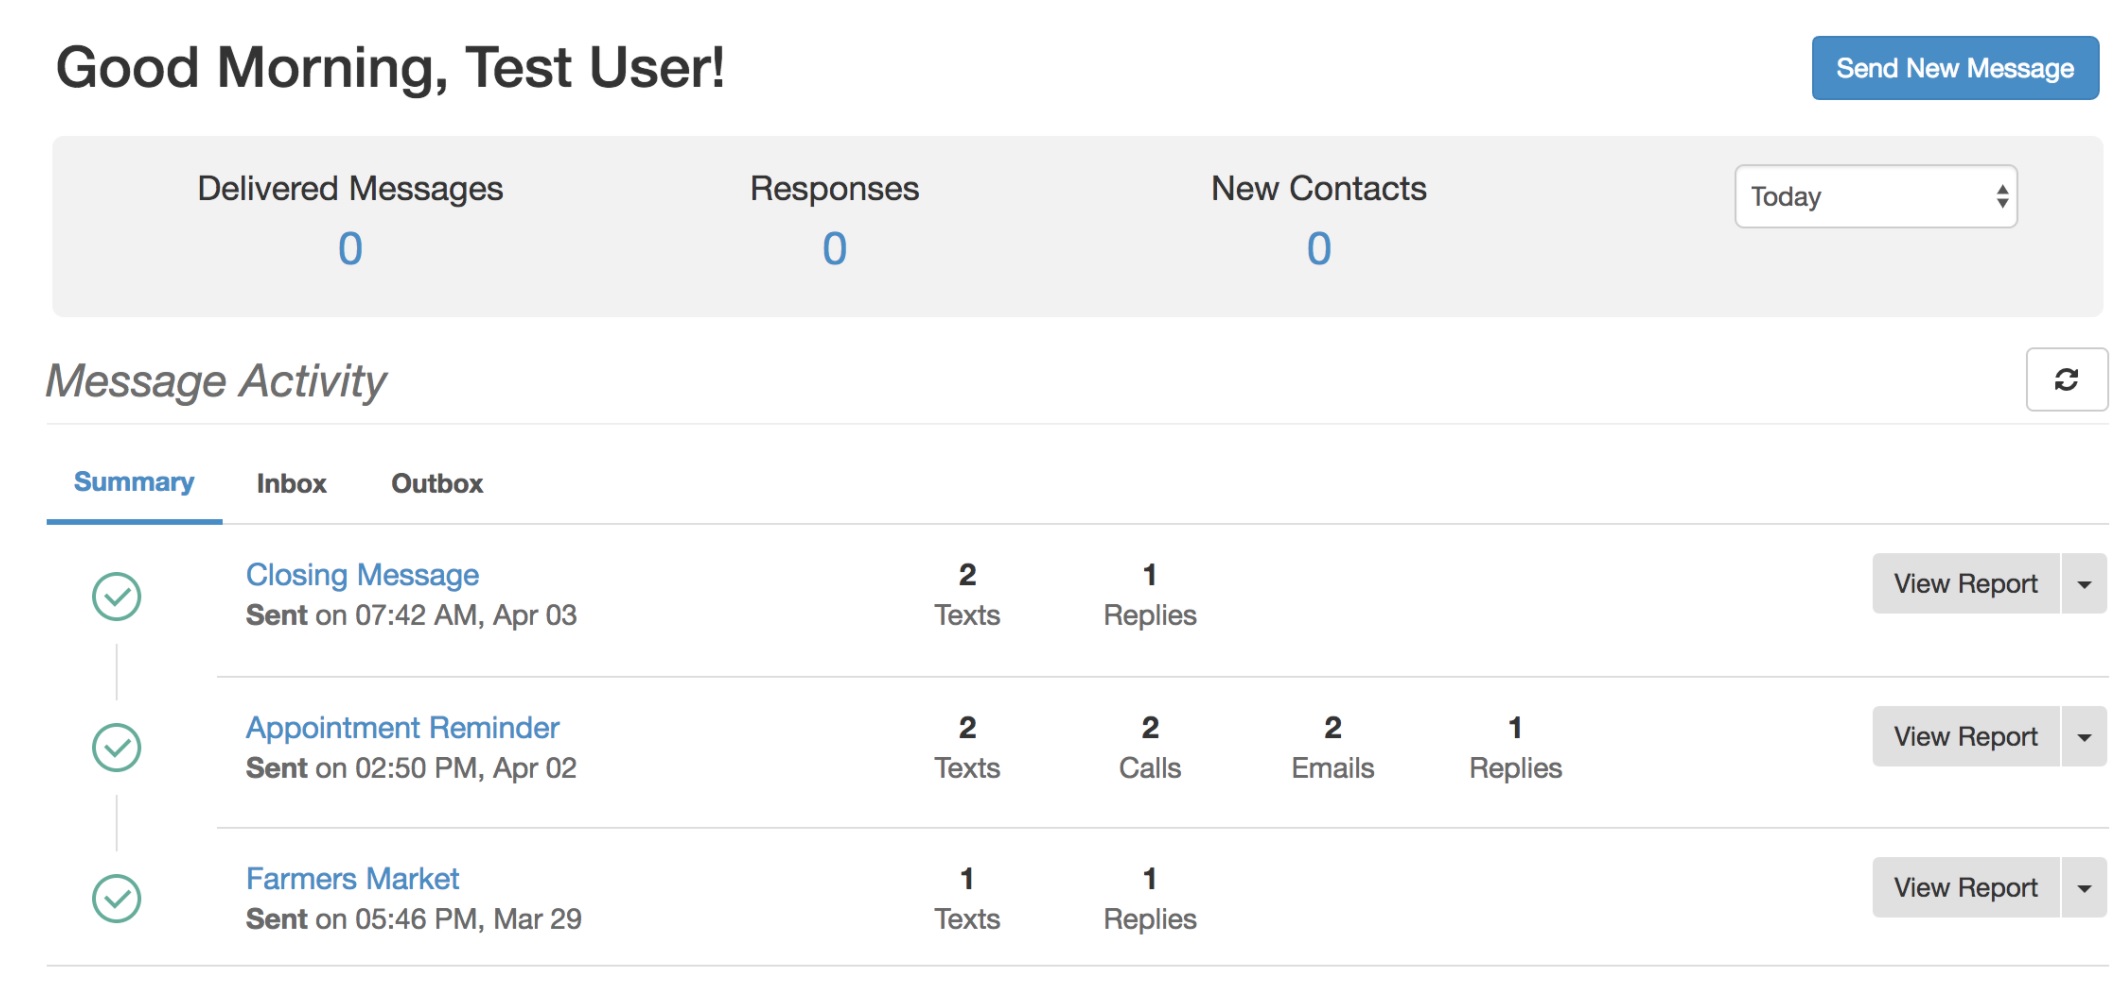Click the green checkmark beside Farmers Market
Screen dimensions: 2118x996
click(x=114, y=896)
